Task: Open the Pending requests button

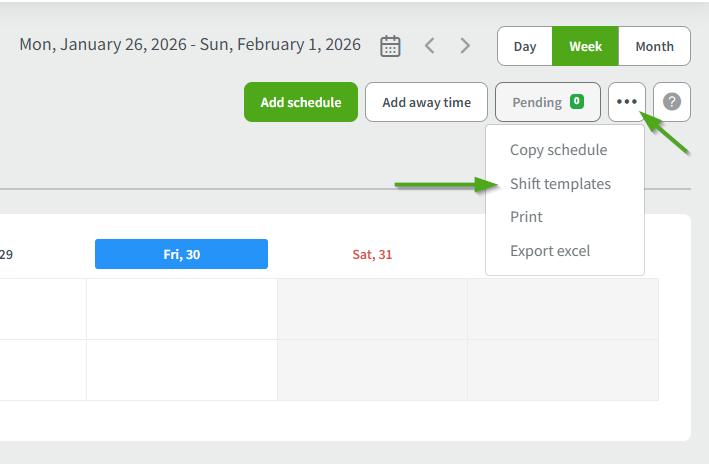Action: coord(548,102)
